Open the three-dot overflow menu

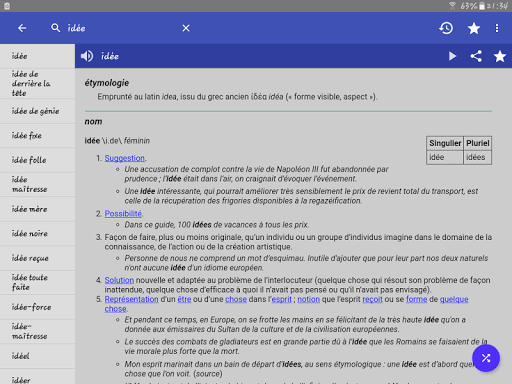(x=497, y=28)
